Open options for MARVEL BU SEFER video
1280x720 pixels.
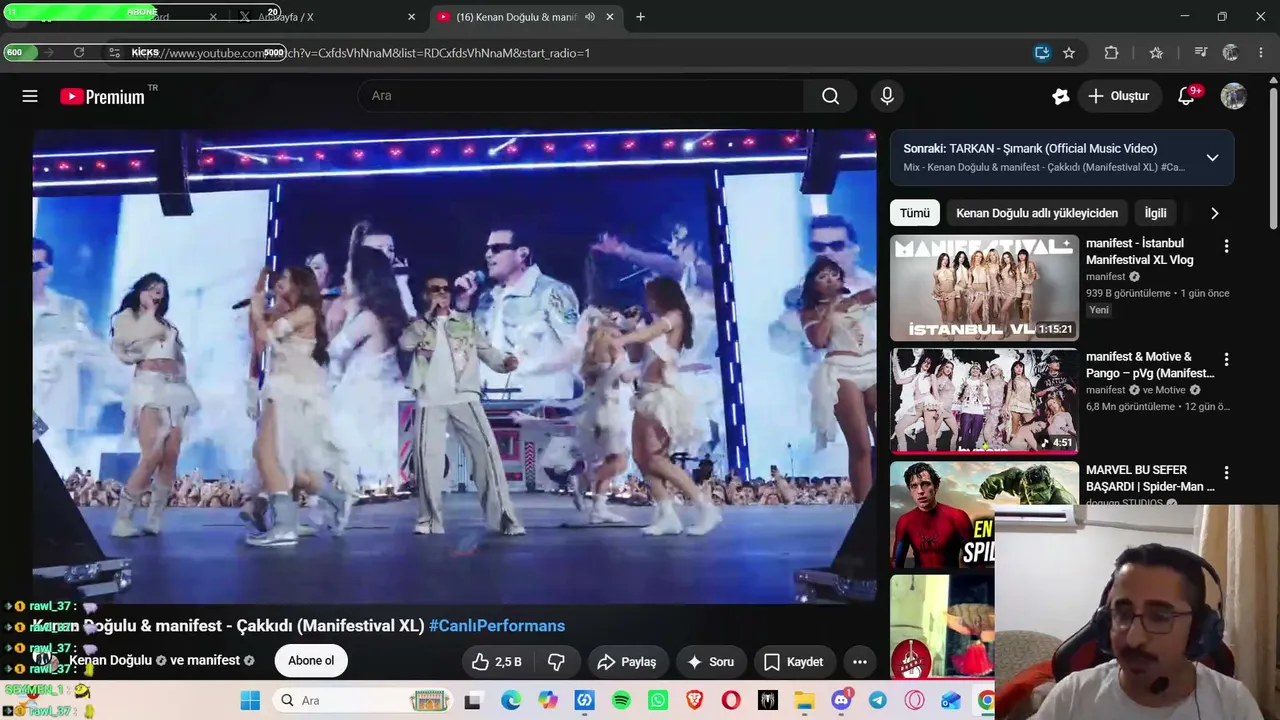(1226, 472)
